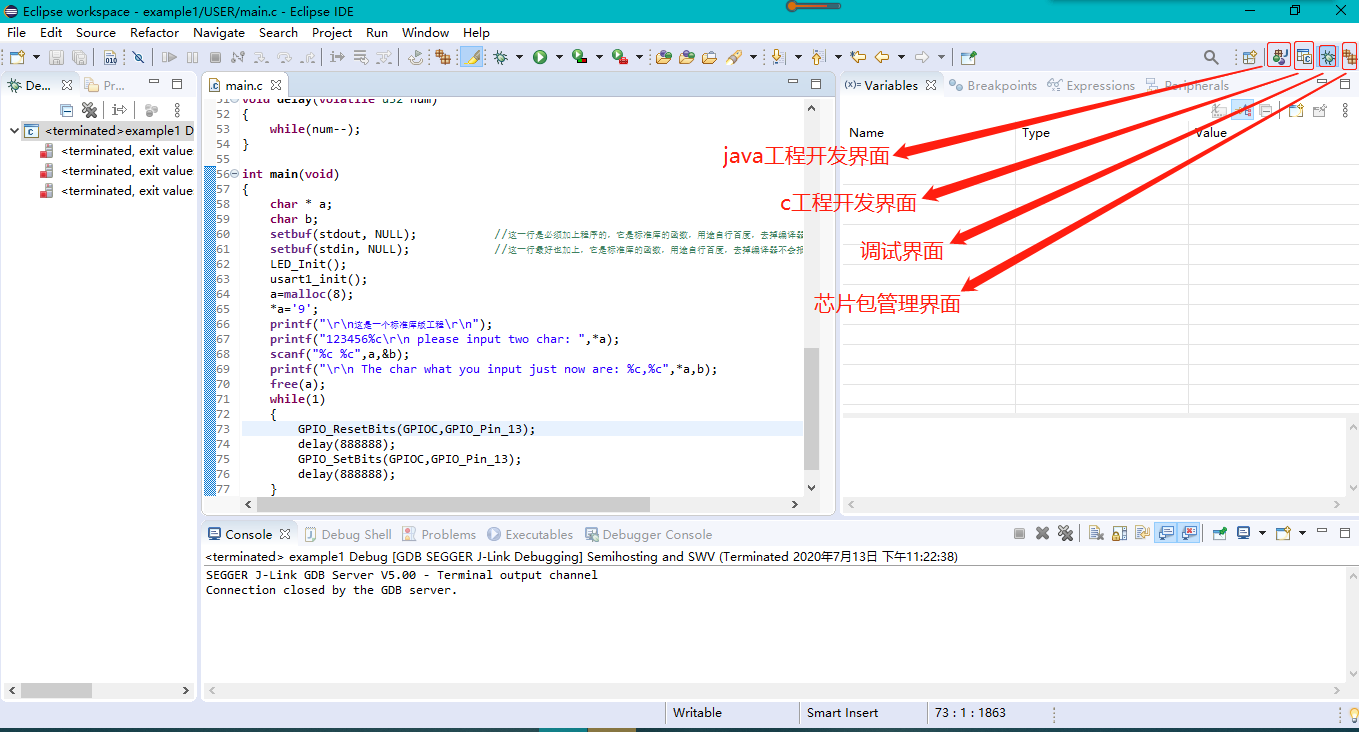The height and width of the screenshot is (732, 1359).
Task: Click the Open Perspective icon
Action: tap(1249, 57)
